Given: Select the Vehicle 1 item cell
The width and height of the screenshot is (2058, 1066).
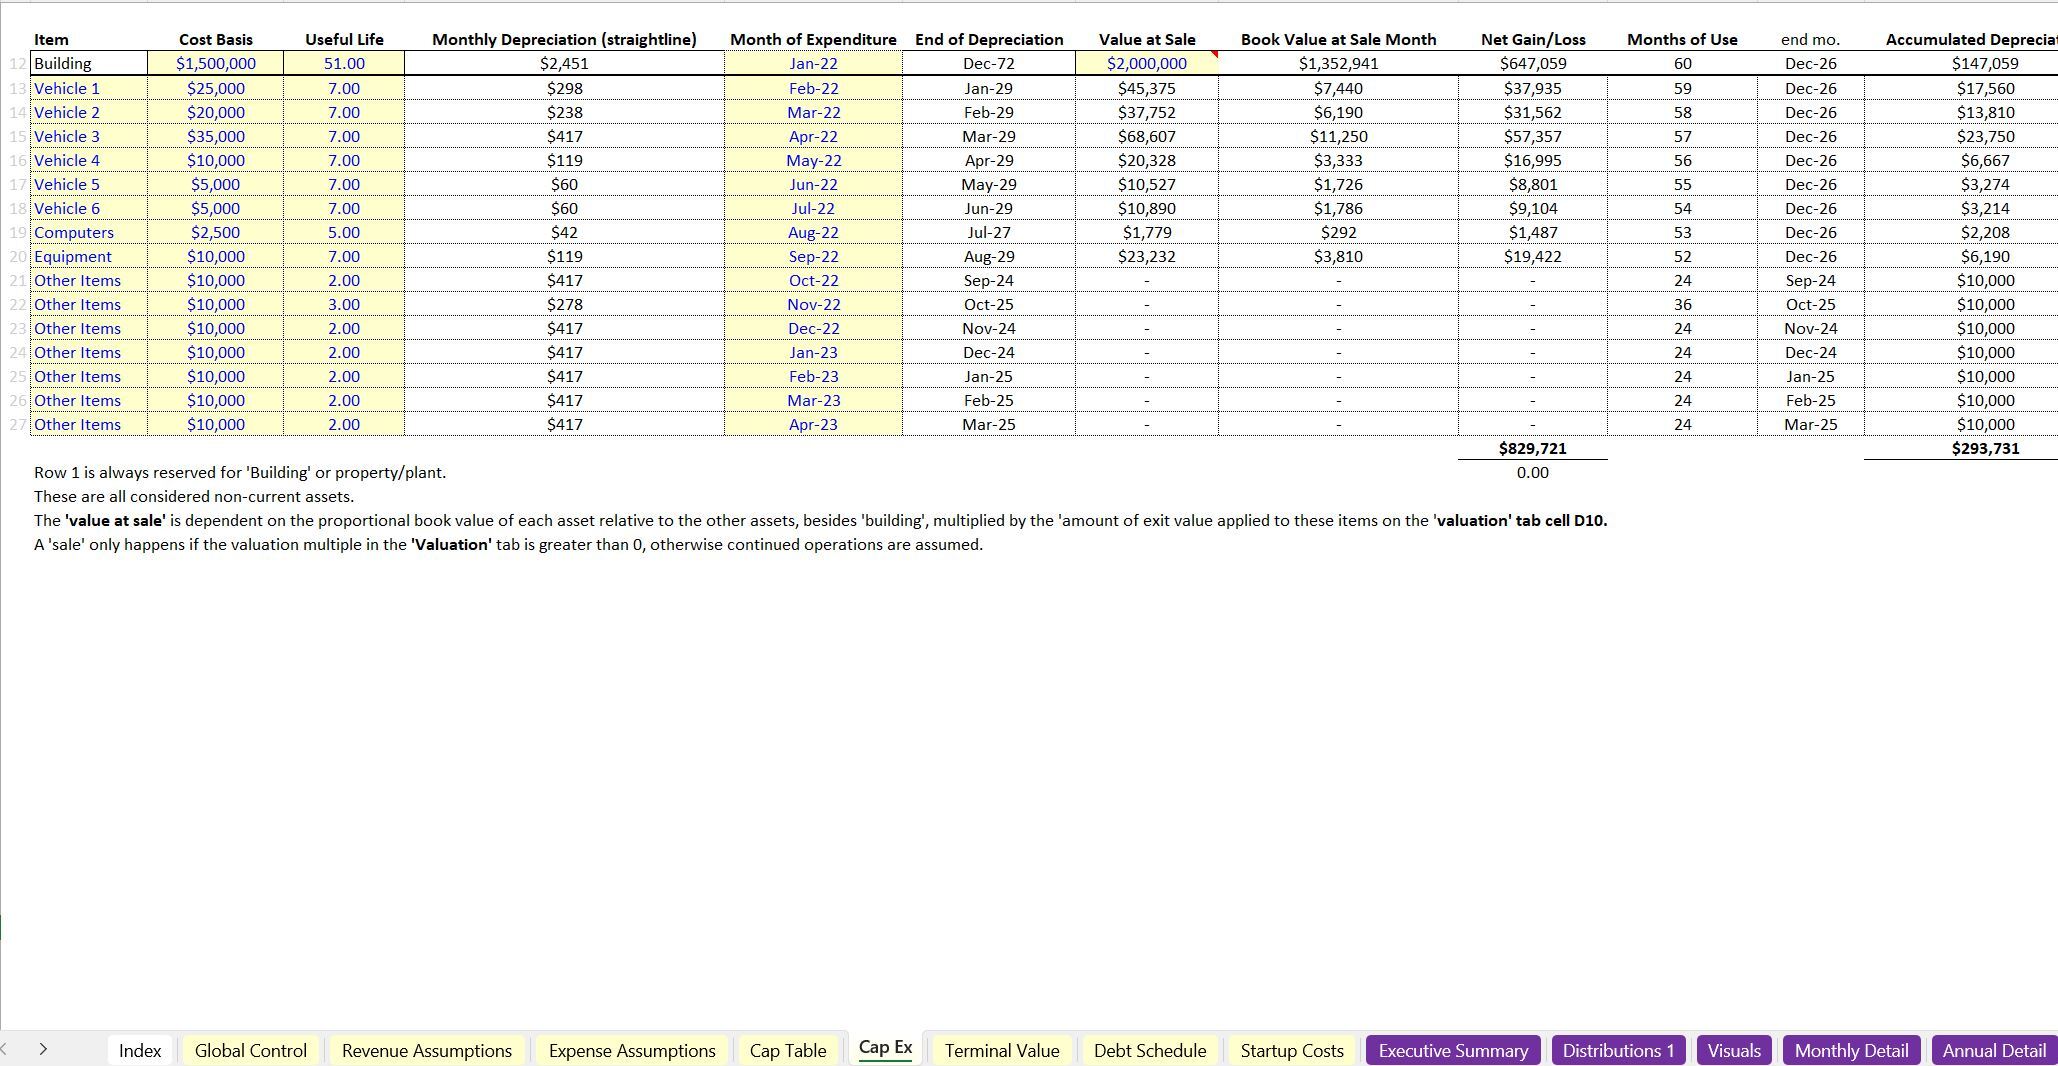Looking at the screenshot, I should pyautogui.click(x=89, y=88).
